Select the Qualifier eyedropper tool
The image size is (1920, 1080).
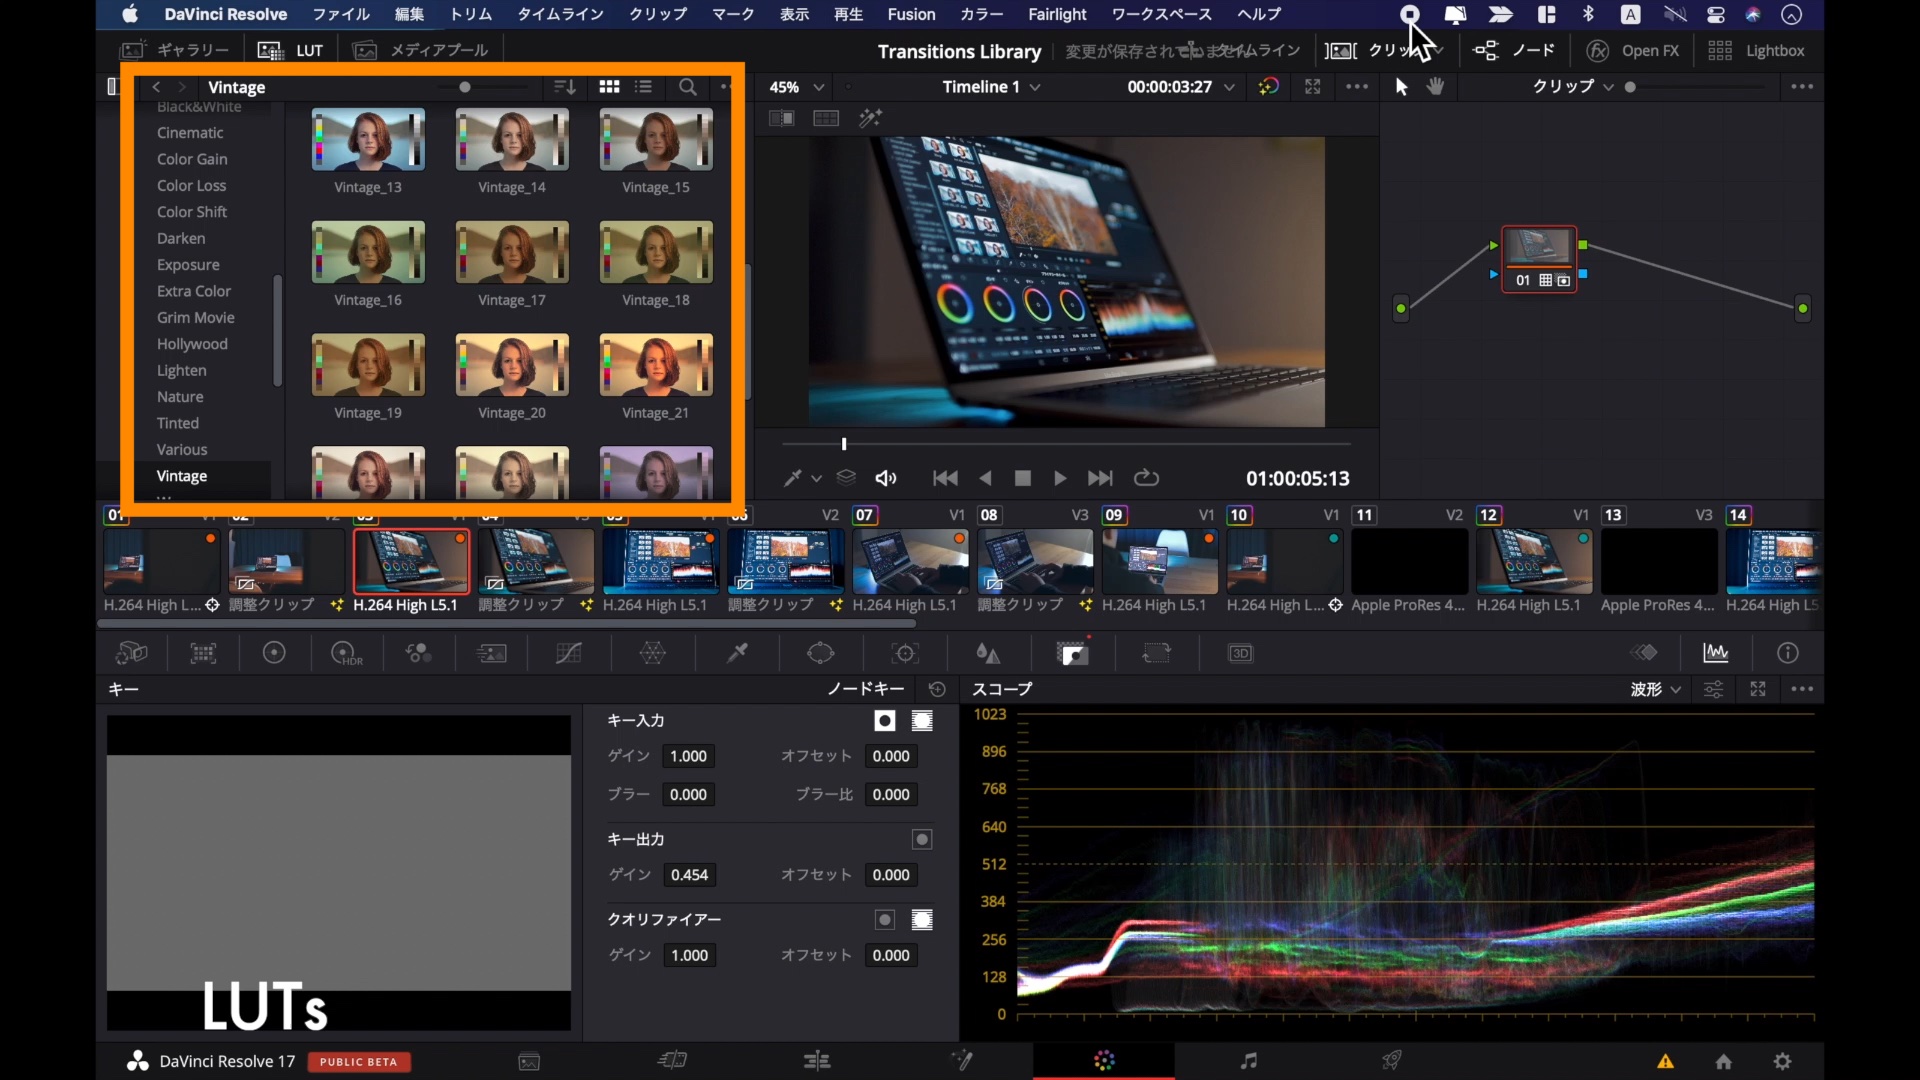click(x=737, y=653)
